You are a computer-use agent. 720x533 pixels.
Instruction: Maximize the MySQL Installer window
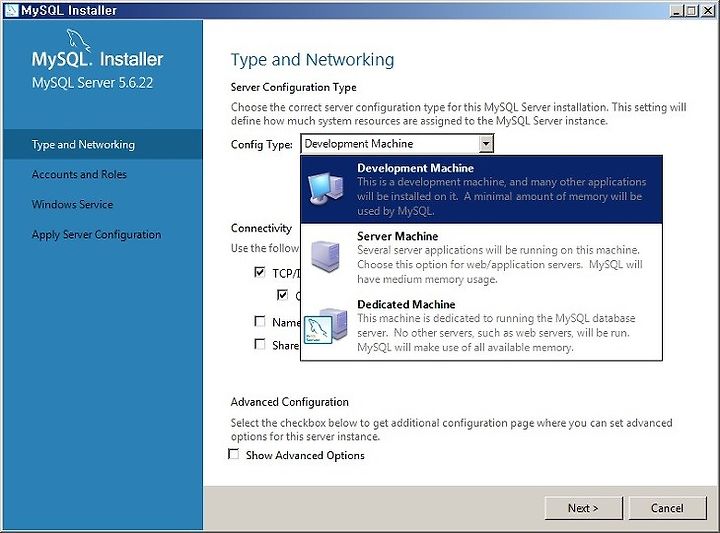(692, 10)
